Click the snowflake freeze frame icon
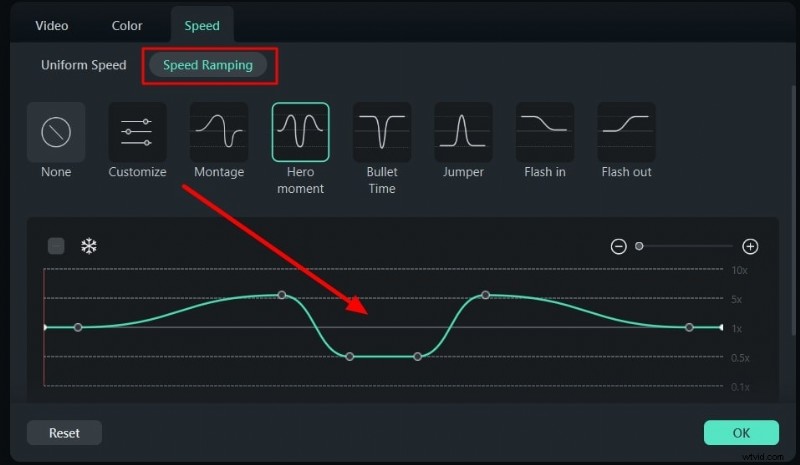Viewport: 800px width, 465px height. click(x=89, y=246)
